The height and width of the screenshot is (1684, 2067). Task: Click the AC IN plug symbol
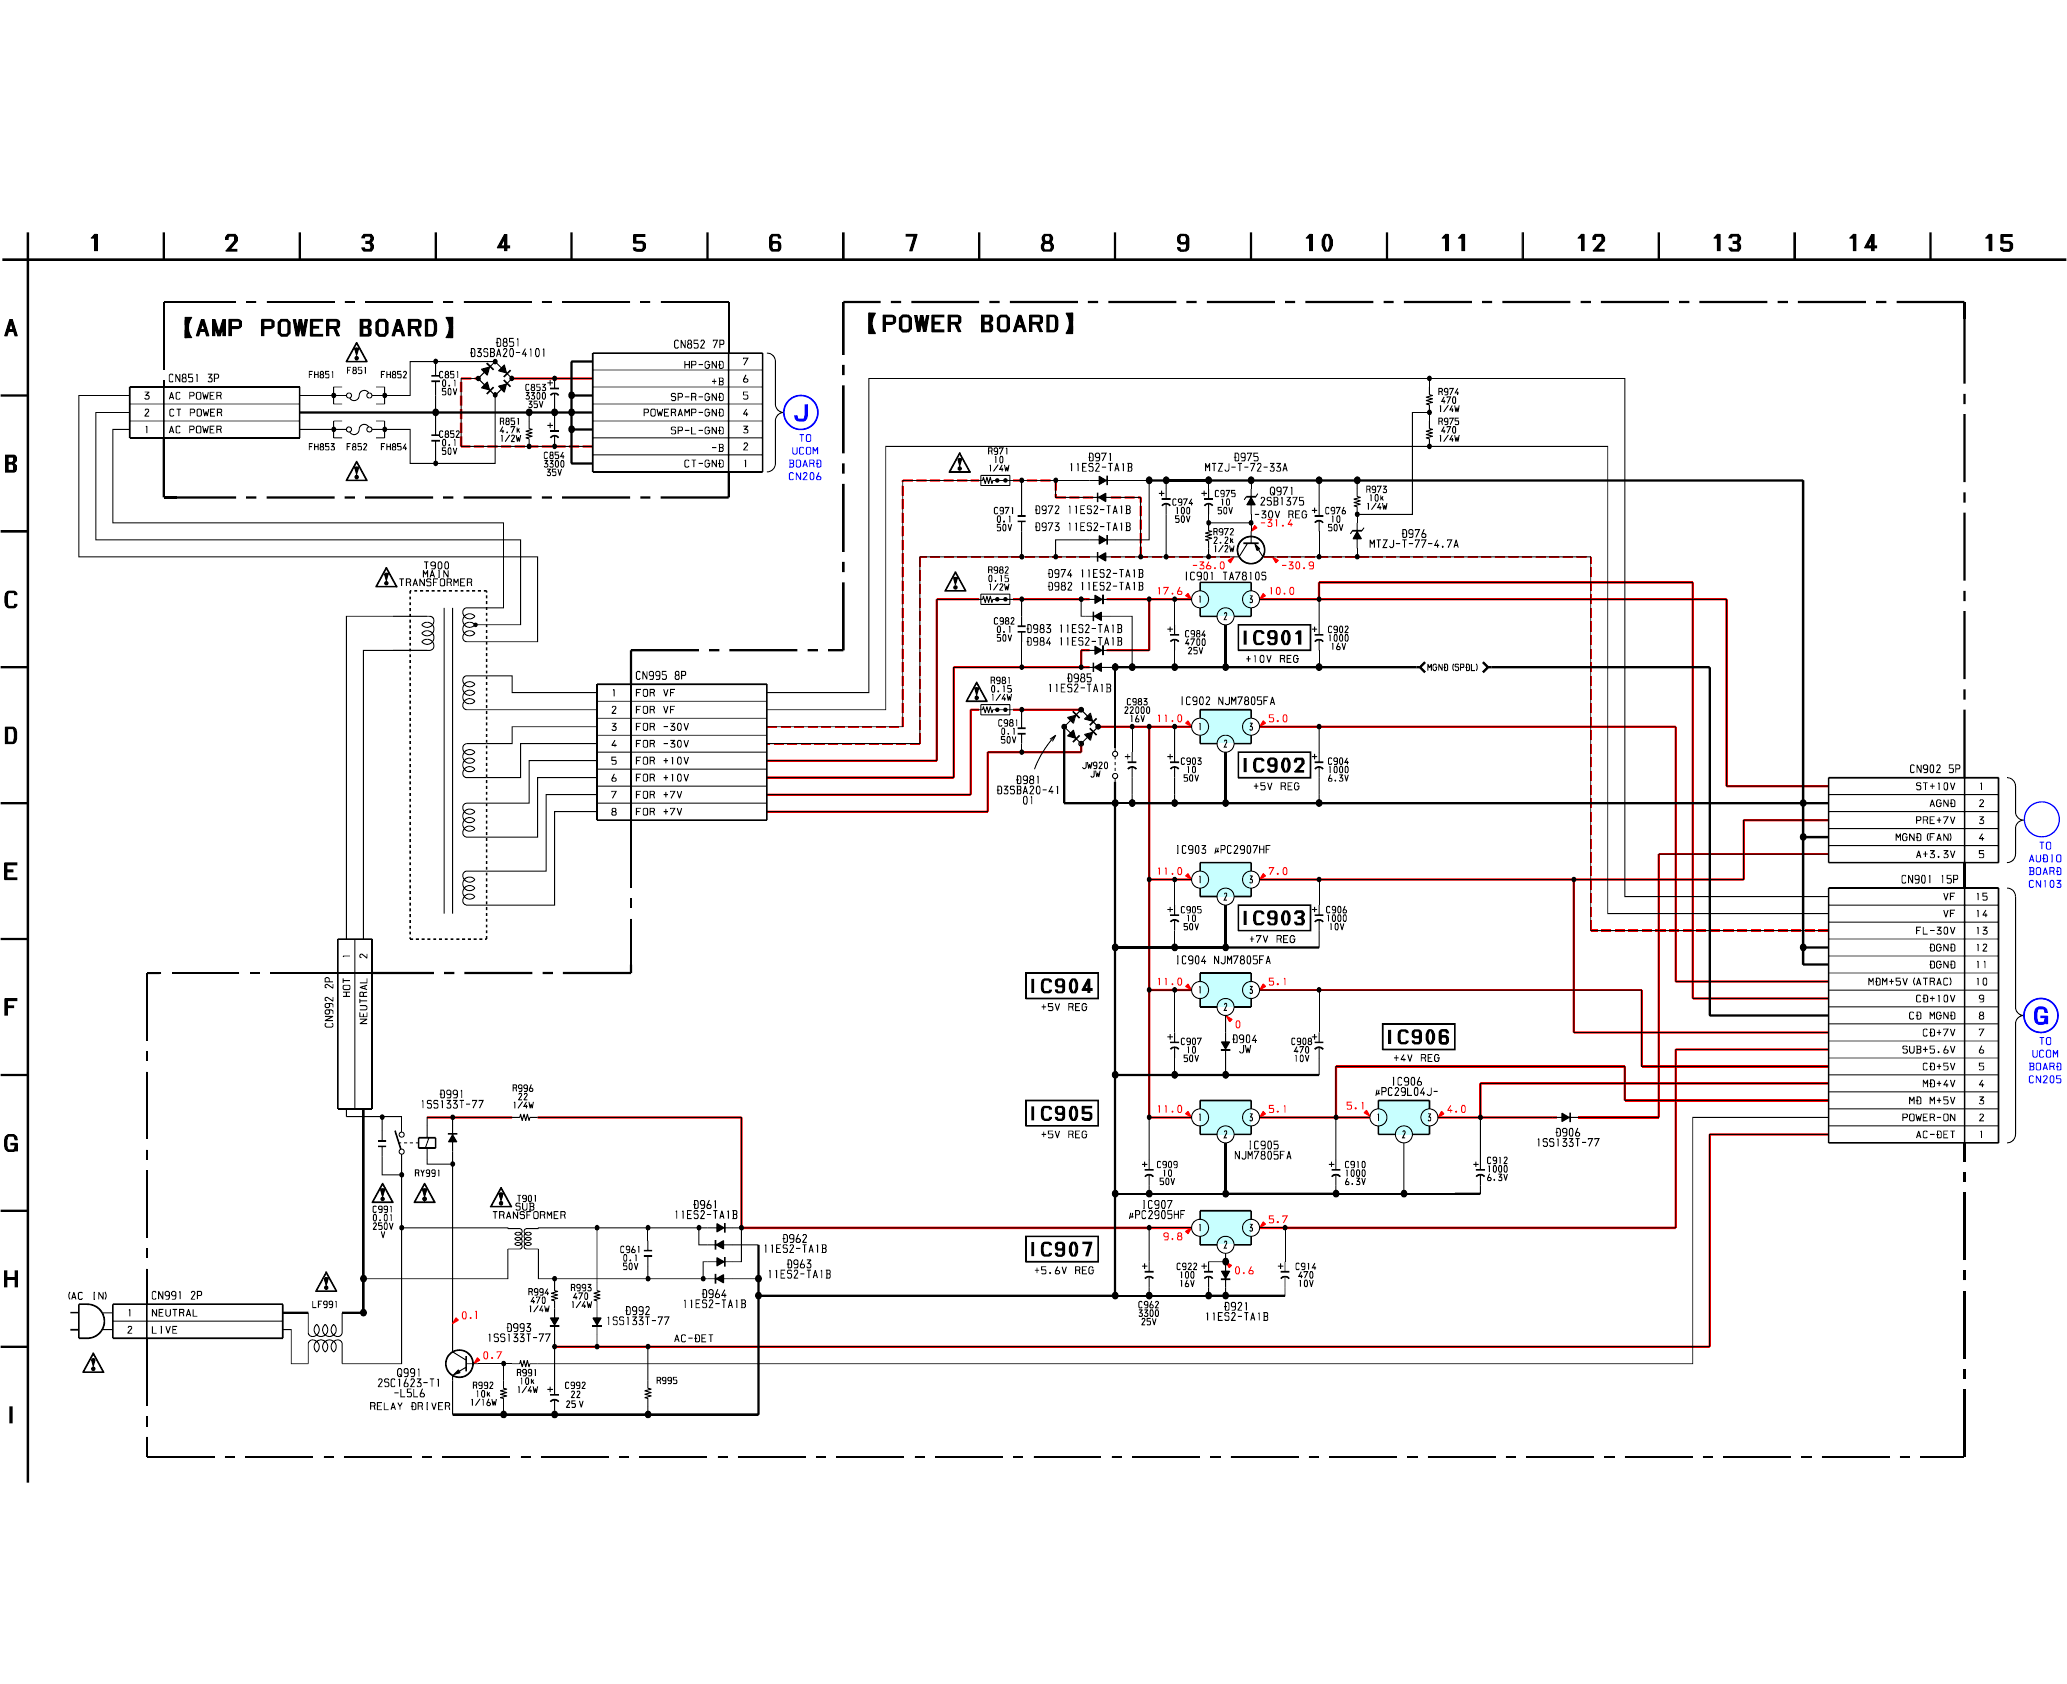pos(90,1321)
